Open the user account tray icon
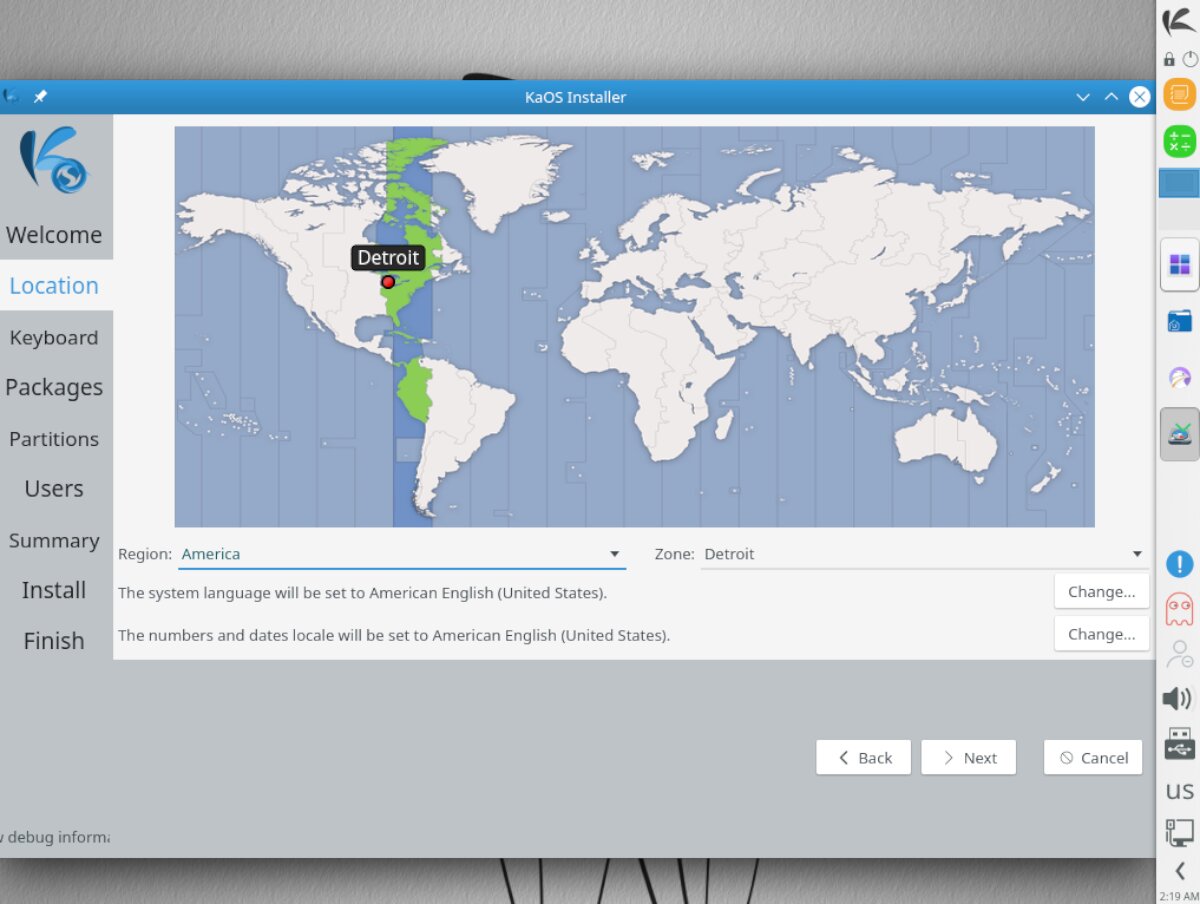The image size is (1200, 904). coord(1179,654)
